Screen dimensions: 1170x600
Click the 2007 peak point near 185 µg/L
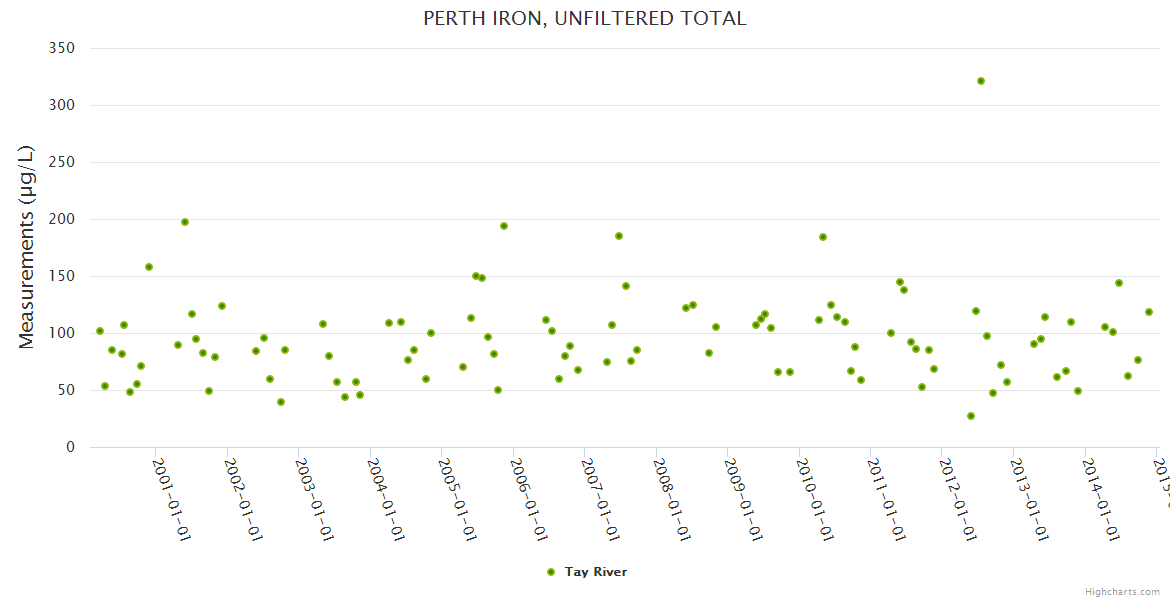619,236
